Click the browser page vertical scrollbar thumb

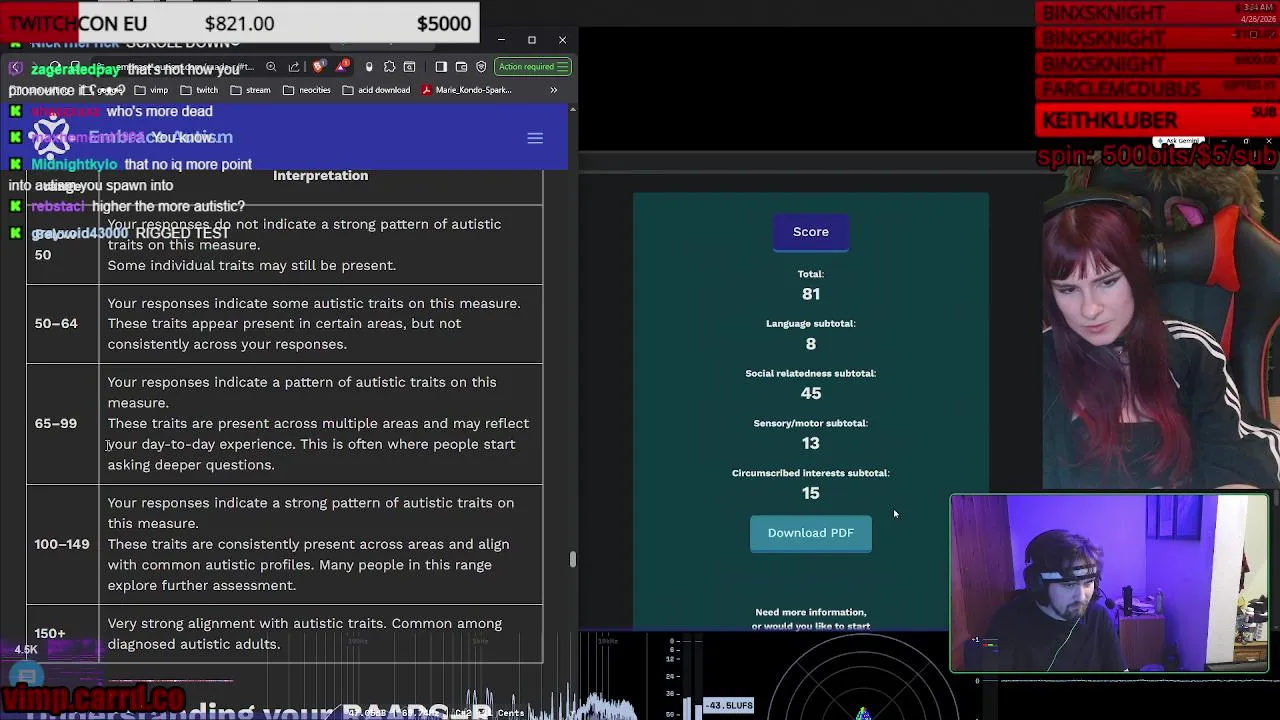click(x=573, y=559)
